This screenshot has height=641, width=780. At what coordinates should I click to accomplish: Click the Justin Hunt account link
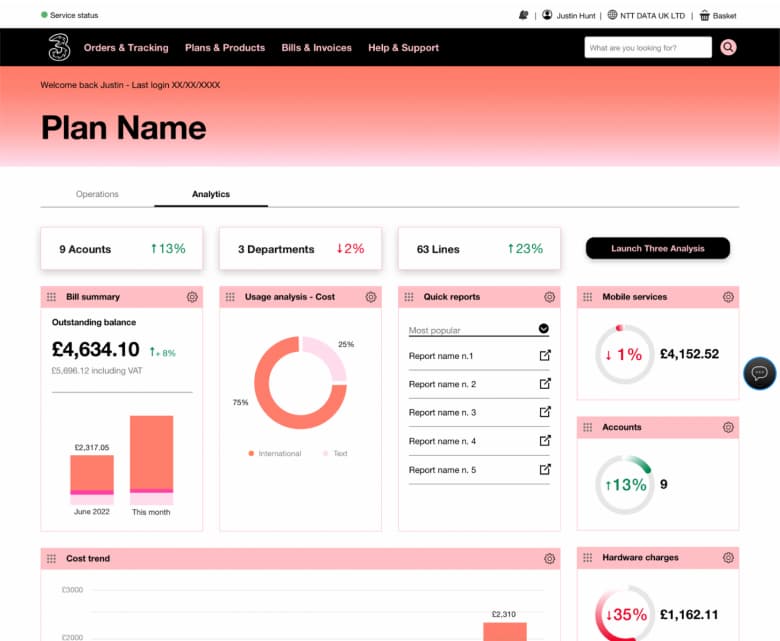(x=576, y=16)
